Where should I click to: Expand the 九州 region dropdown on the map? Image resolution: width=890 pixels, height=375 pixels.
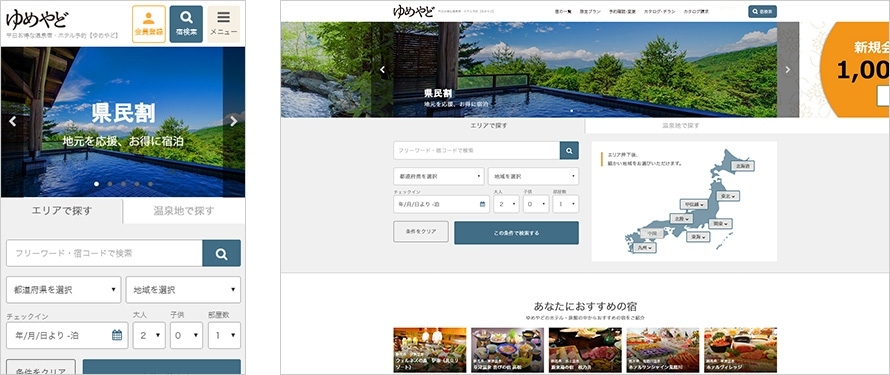(645, 248)
